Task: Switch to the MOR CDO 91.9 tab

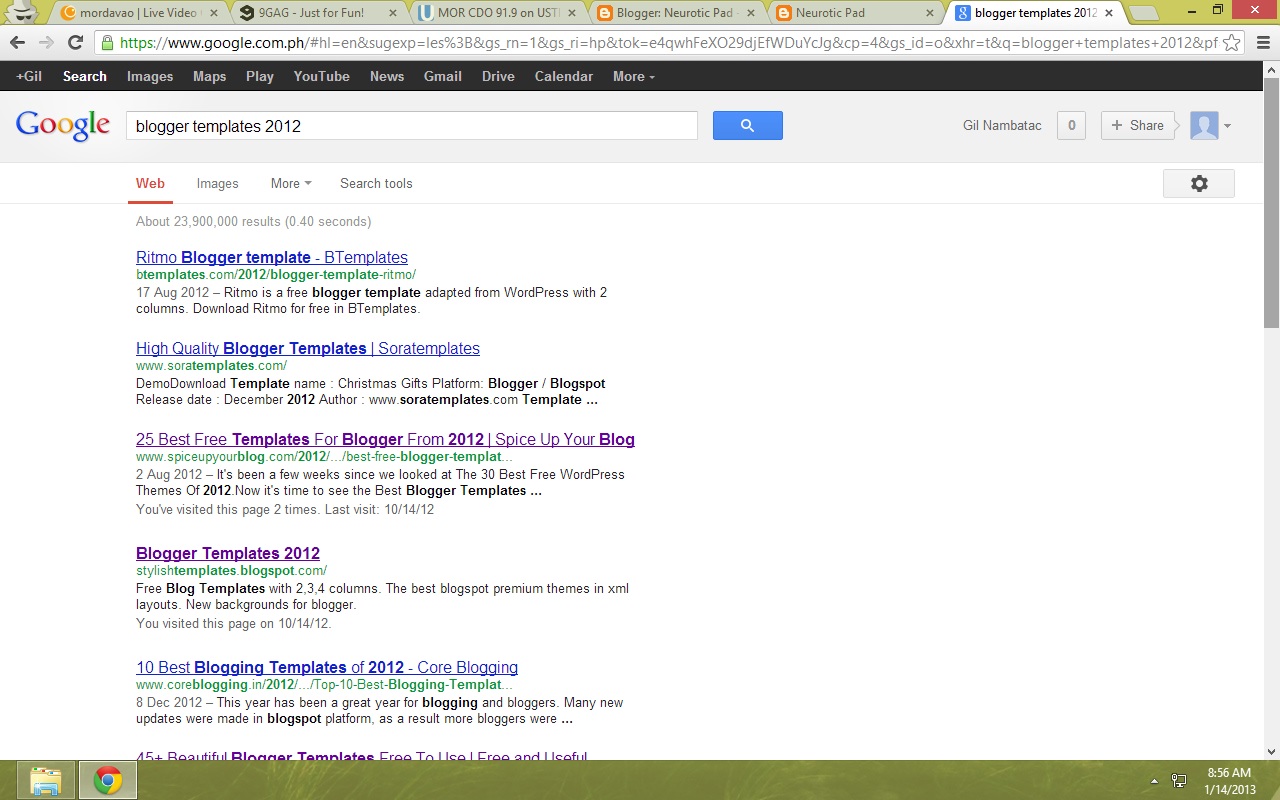Action: pyautogui.click(x=493, y=13)
